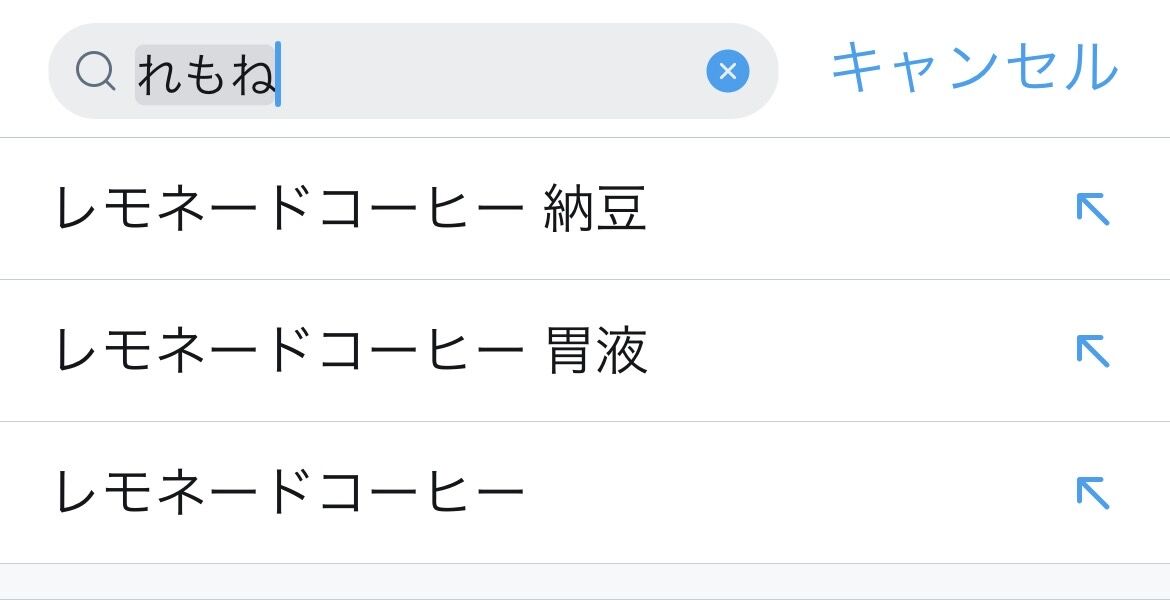
Task: Click the word 納豆 in the first suggestion
Action: point(595,210)
